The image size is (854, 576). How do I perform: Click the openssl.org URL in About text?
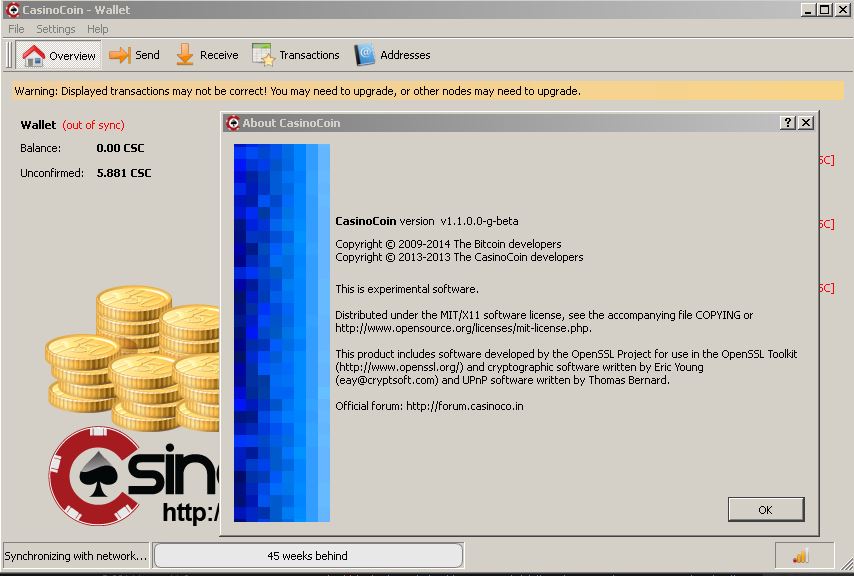[x=400, y=367]
